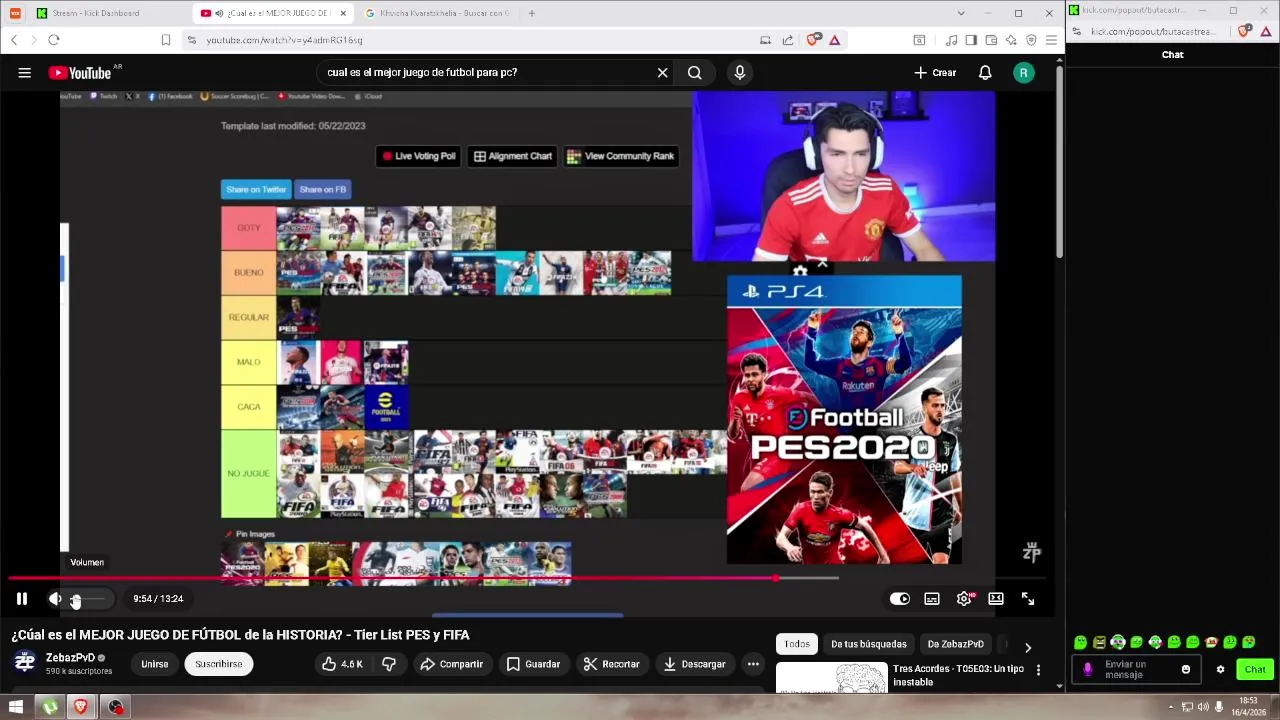Open the browser main hamburger menu

[1051, 40]
